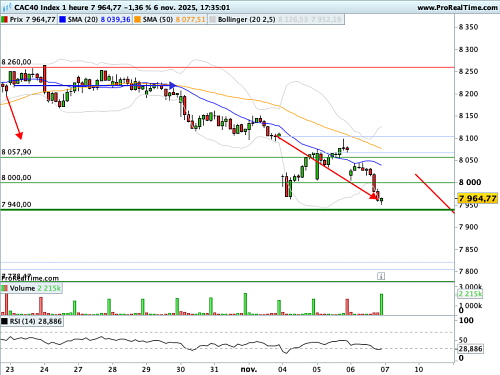Image resolution: width=500 pixels, height=375 pixels.
Task: Click the tall red candle at 24
Action: pos(44,79)
